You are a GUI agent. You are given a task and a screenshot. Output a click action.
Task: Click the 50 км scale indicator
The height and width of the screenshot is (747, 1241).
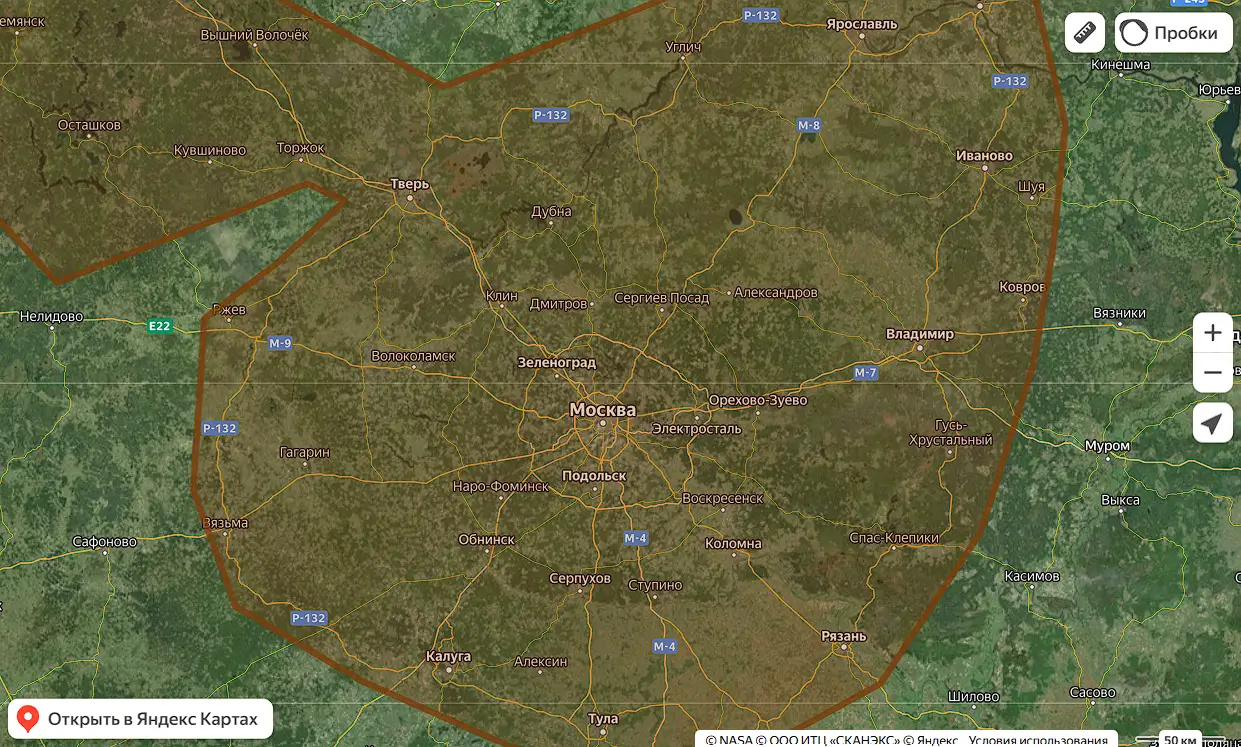tap(1179, 740)
